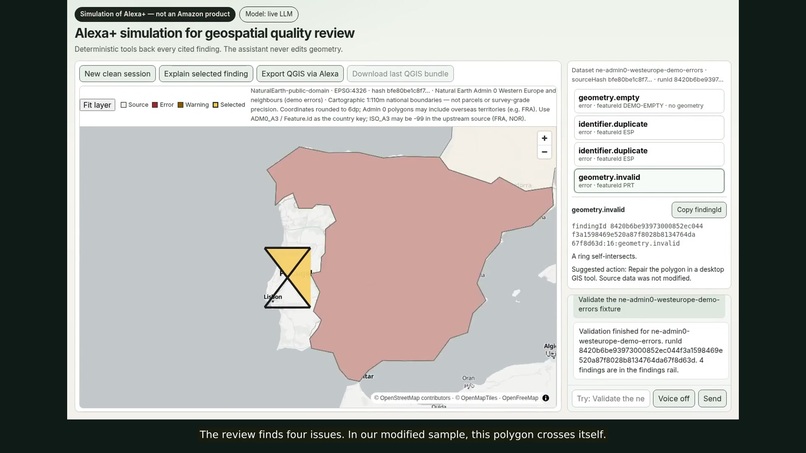Zoom in on the map with plus button
The height and width of the screenshot is (453, 806).
[x=544, y=138]
